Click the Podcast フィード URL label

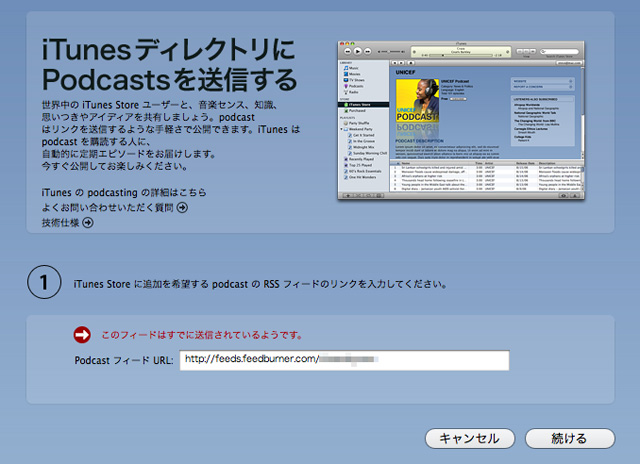click(x=124, y=360)
